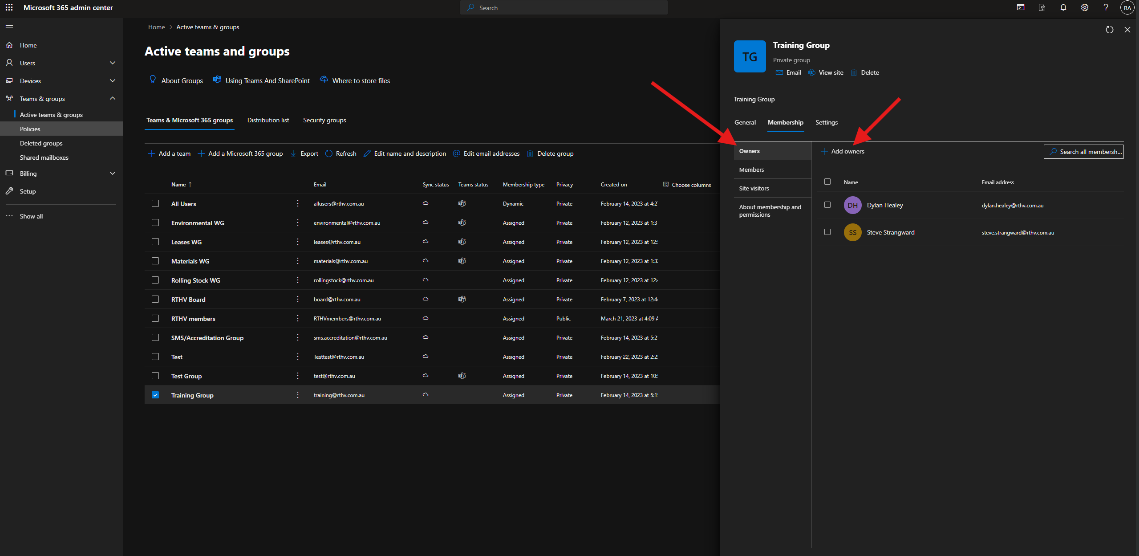Viewport: 1139px width, 556px height.
Task: Select the Rolling Stock WG row checkbox
Action: point(155,281)
